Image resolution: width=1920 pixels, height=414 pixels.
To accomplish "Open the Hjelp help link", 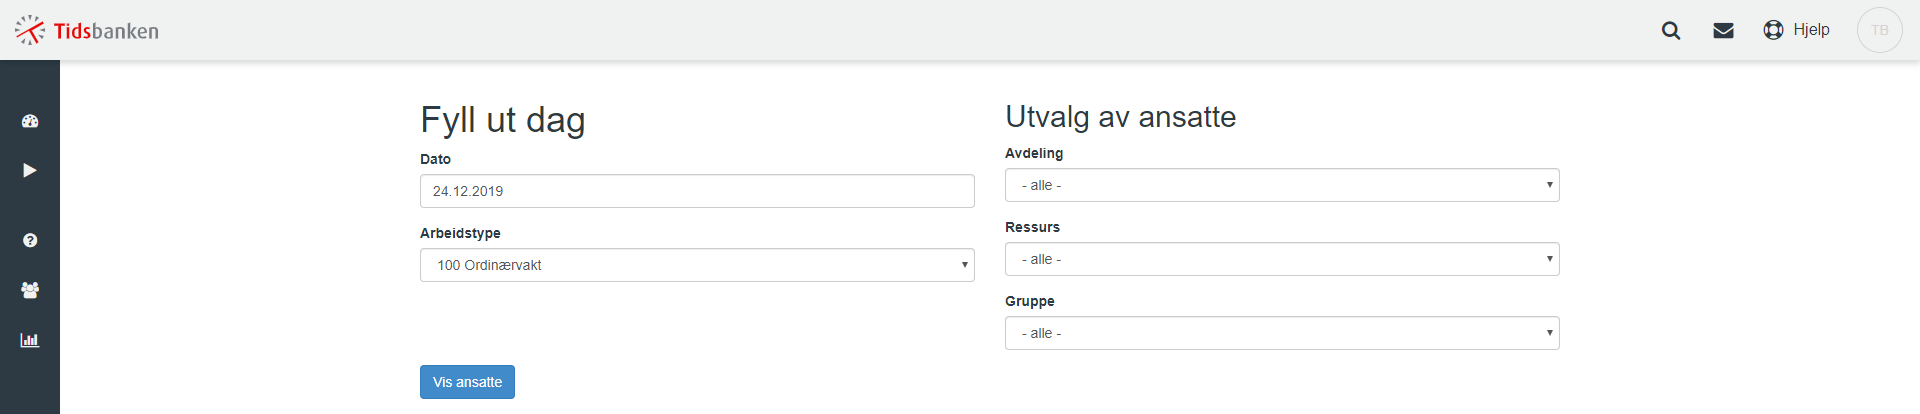I will (x=1797, y=30).
